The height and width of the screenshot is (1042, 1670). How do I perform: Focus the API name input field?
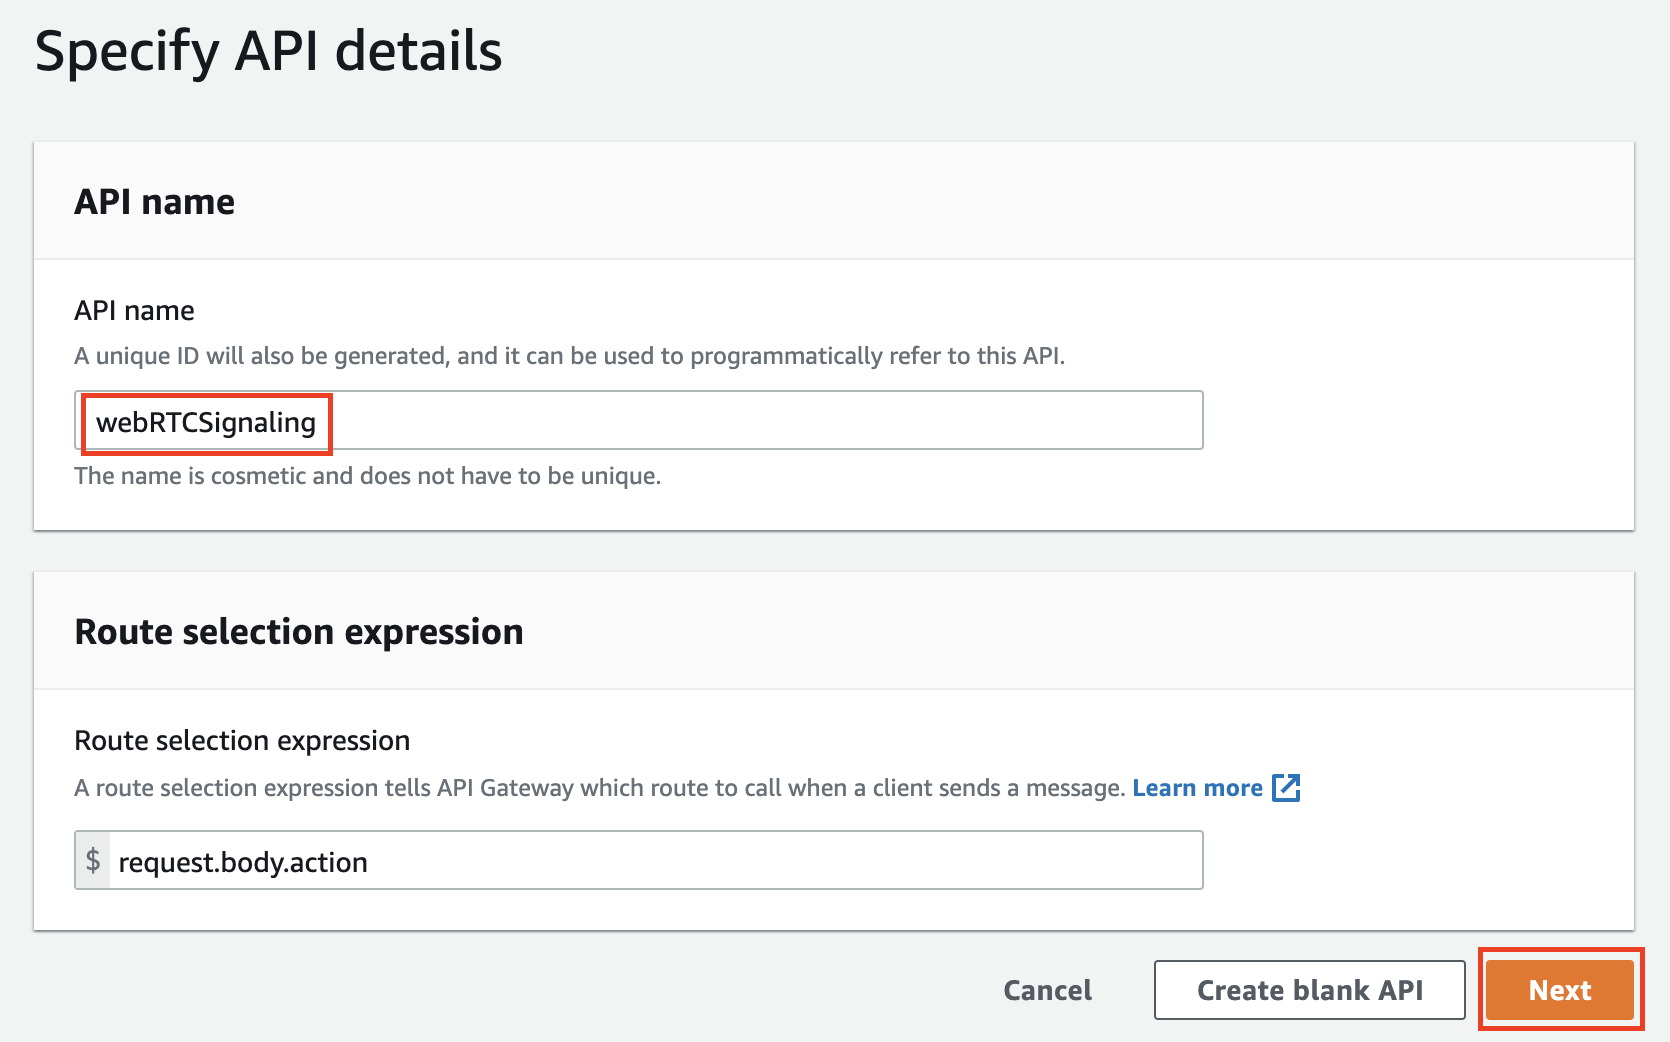638,420
